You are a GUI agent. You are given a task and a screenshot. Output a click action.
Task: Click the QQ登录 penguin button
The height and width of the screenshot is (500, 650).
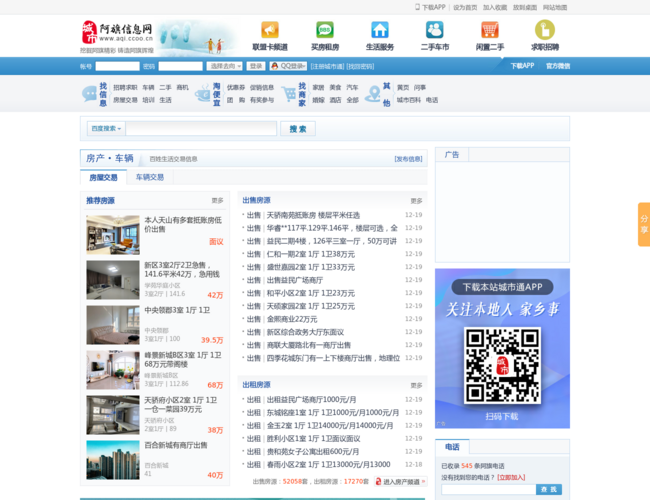click(288, 66)
